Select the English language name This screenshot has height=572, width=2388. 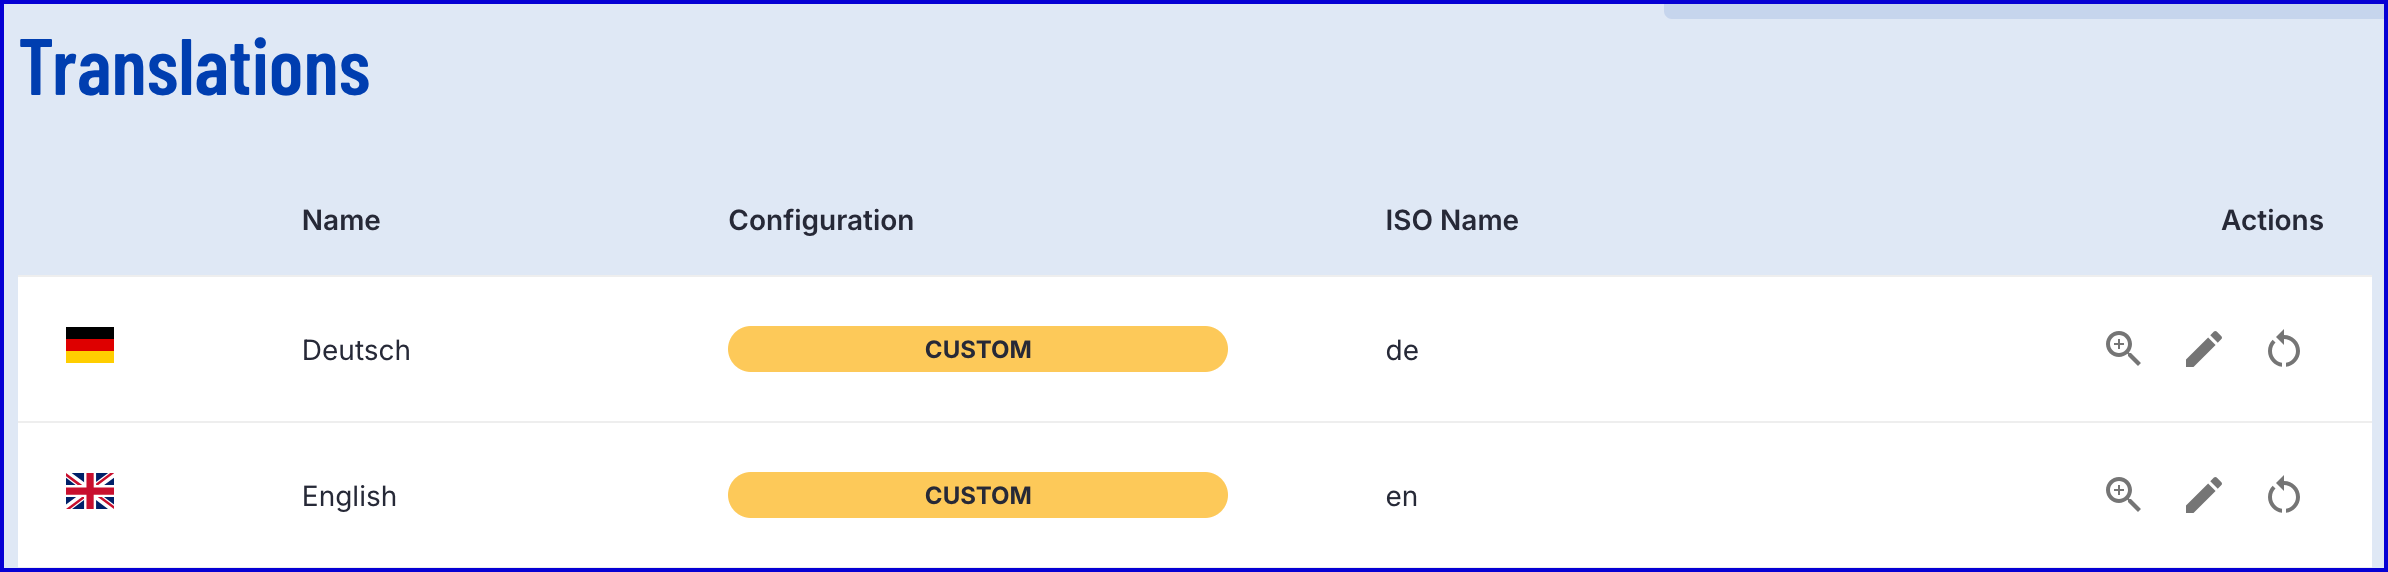point(349,497)
